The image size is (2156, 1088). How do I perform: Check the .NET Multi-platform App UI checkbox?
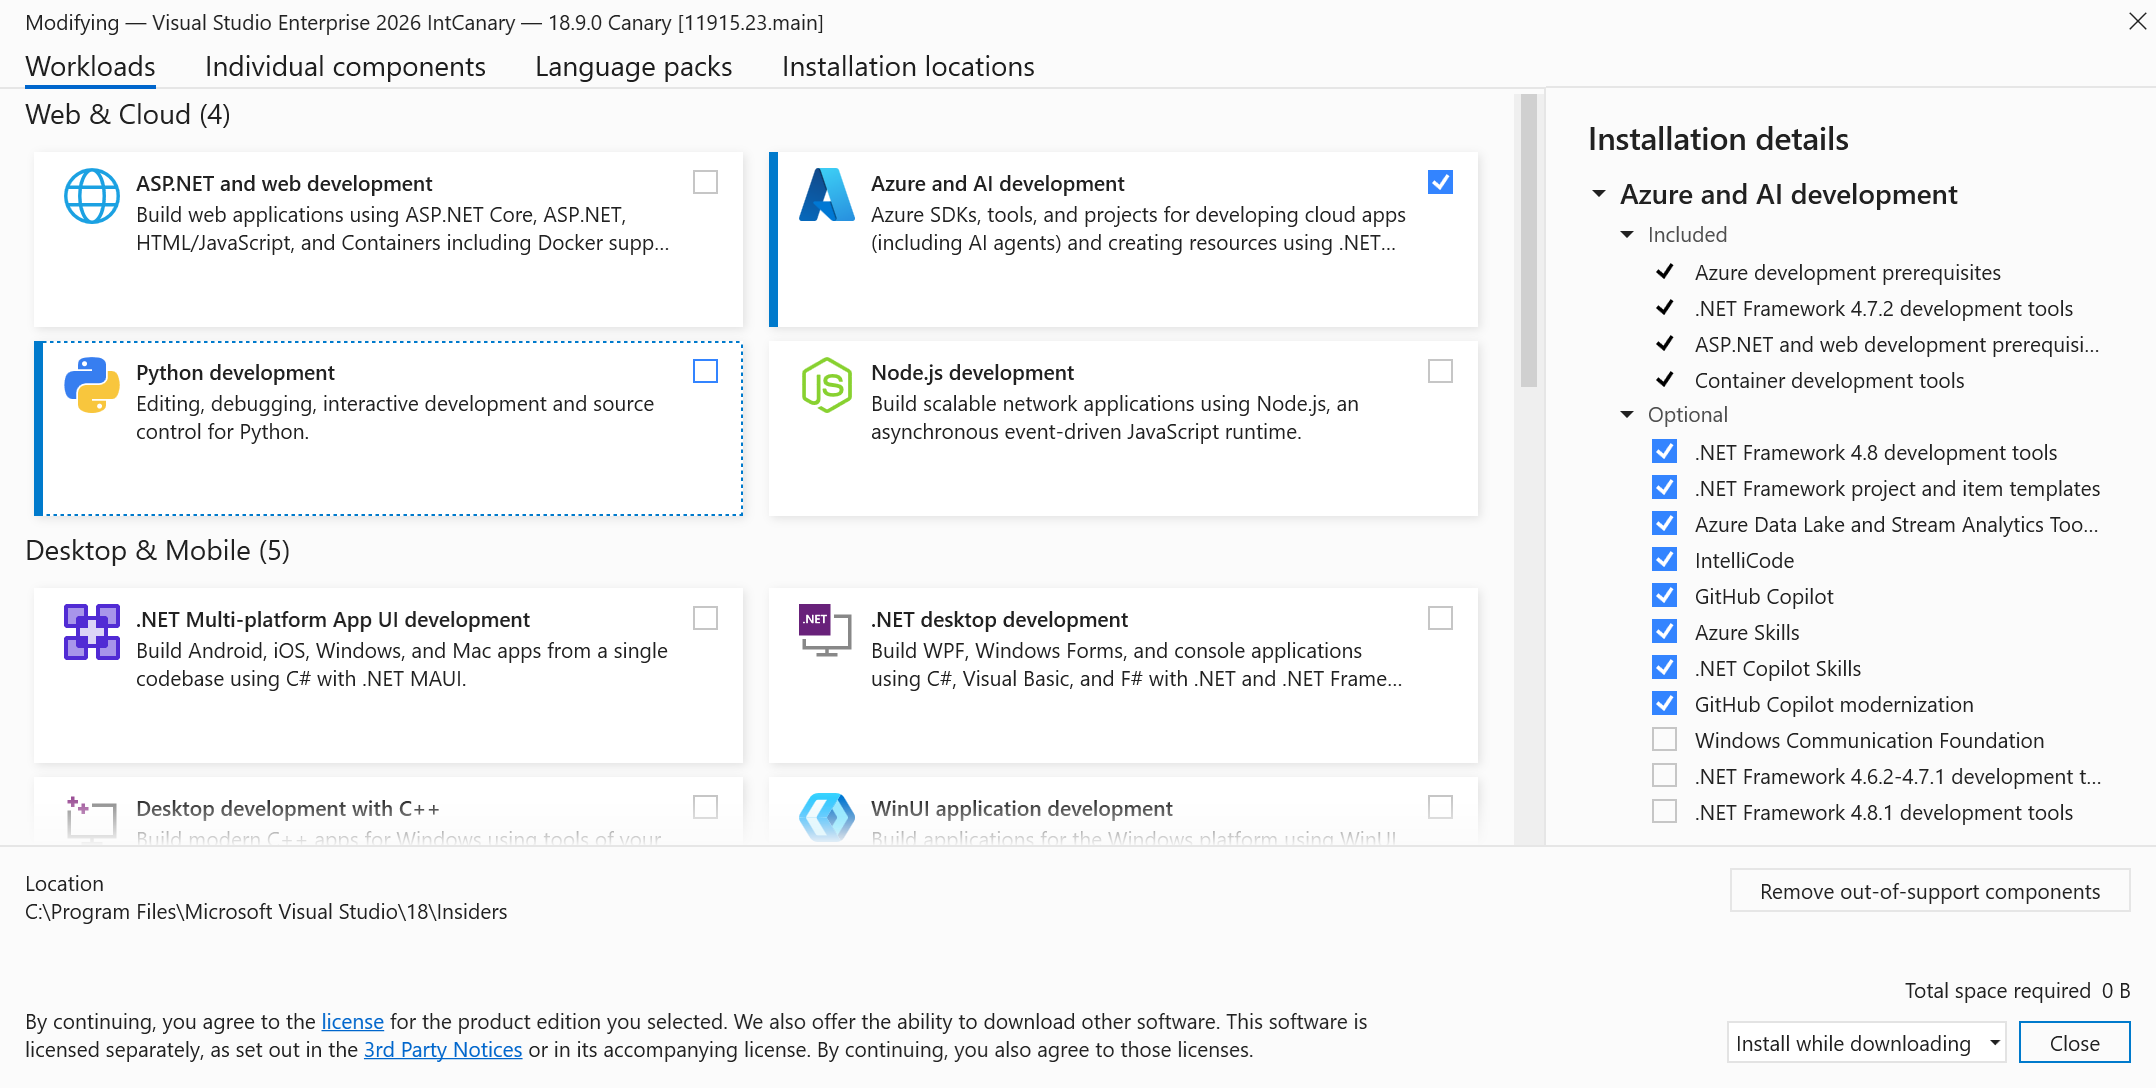pyautogui.click(x=705, y=618)
